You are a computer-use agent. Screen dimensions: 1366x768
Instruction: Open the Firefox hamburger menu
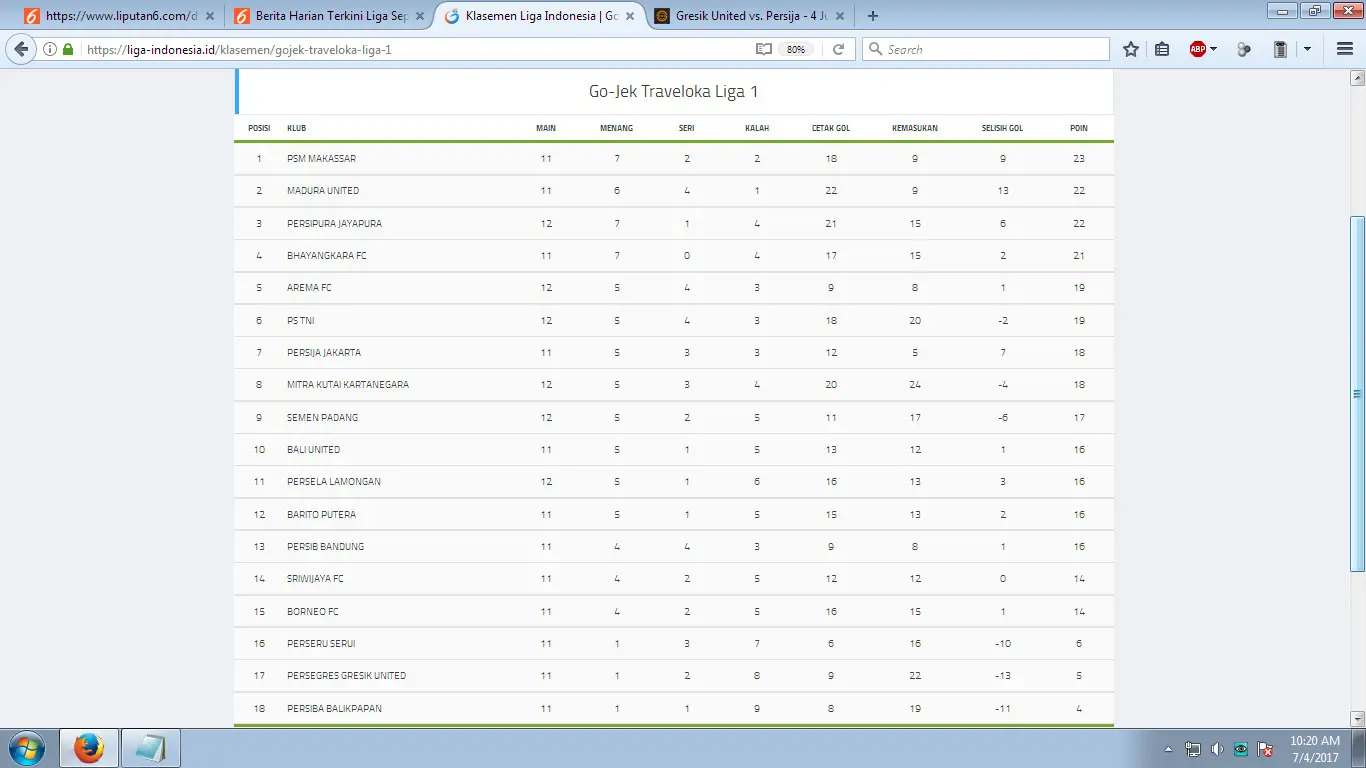click(x=1345, y=49)
